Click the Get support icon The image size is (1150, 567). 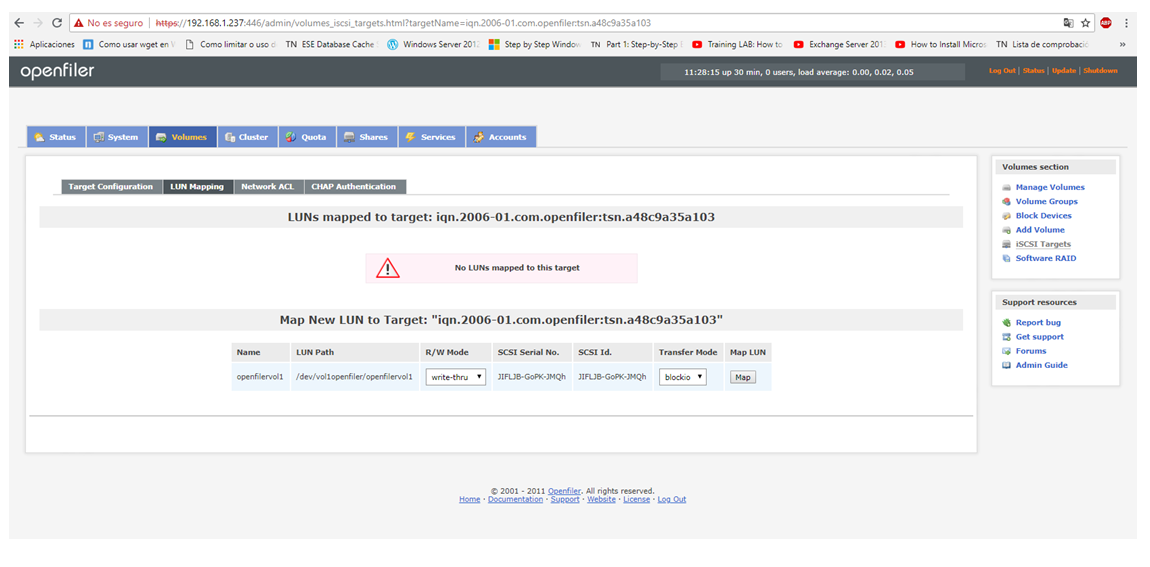(x=1007, y=337)
